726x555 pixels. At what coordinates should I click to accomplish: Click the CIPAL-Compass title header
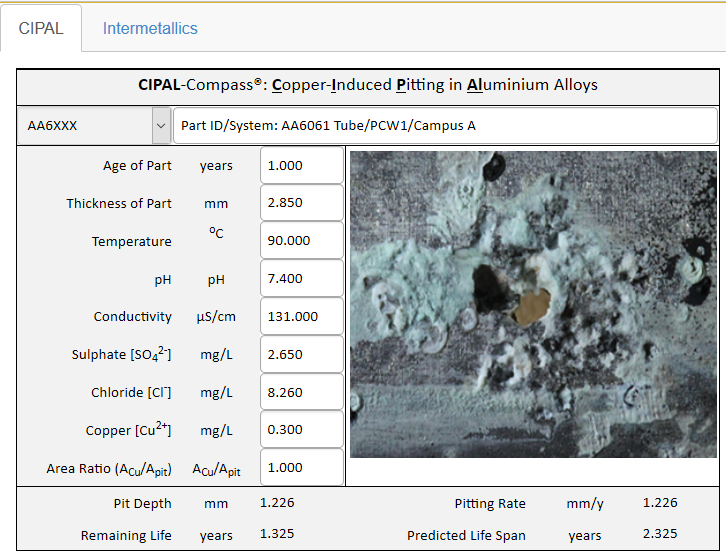367,85
